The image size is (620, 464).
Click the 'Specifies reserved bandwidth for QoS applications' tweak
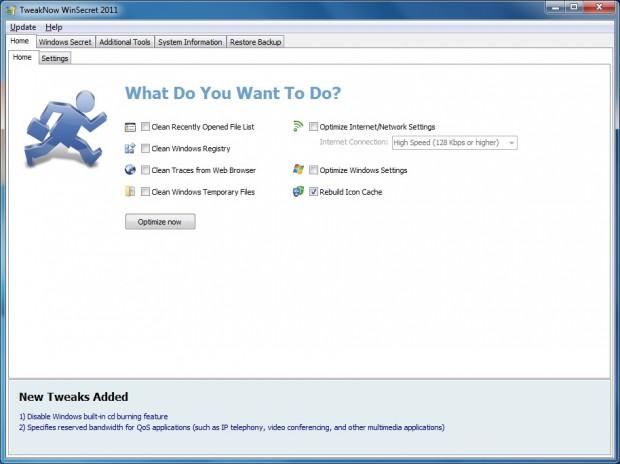[232, 428]
